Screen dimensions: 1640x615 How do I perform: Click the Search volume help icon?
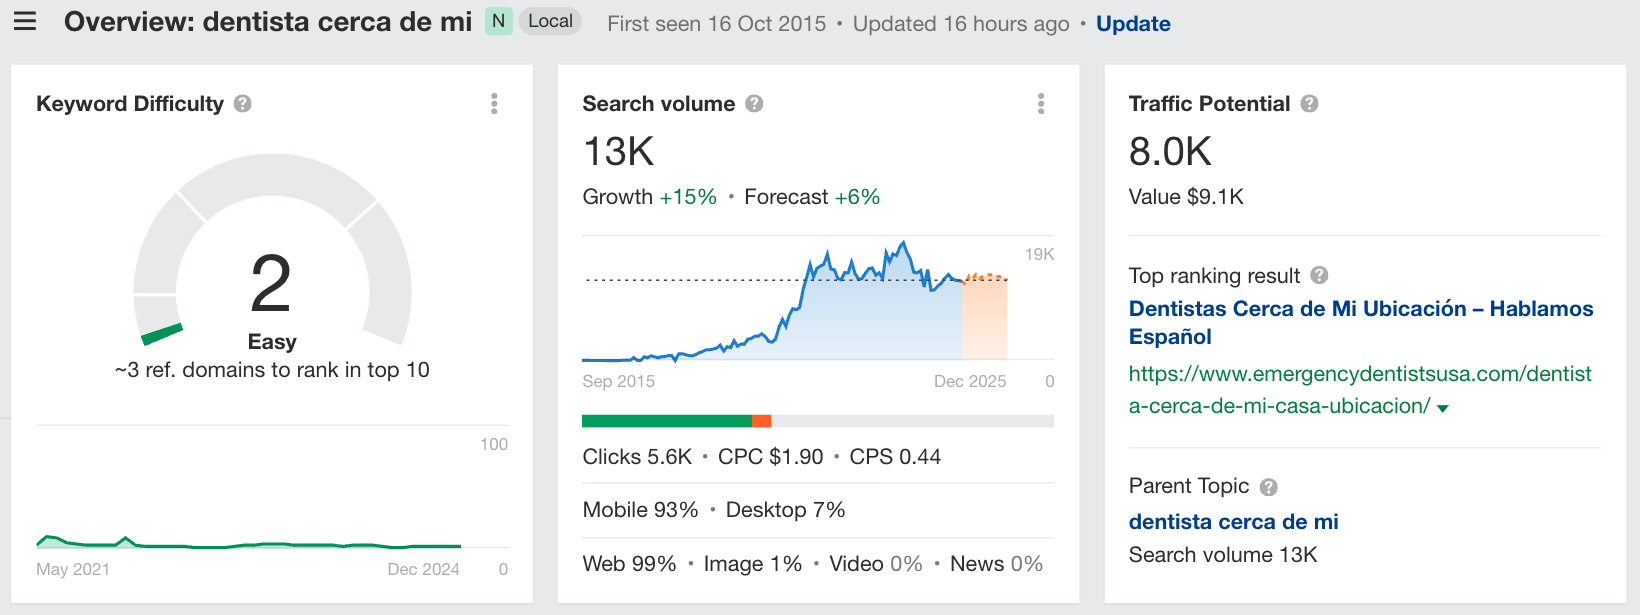click(754, 104)
